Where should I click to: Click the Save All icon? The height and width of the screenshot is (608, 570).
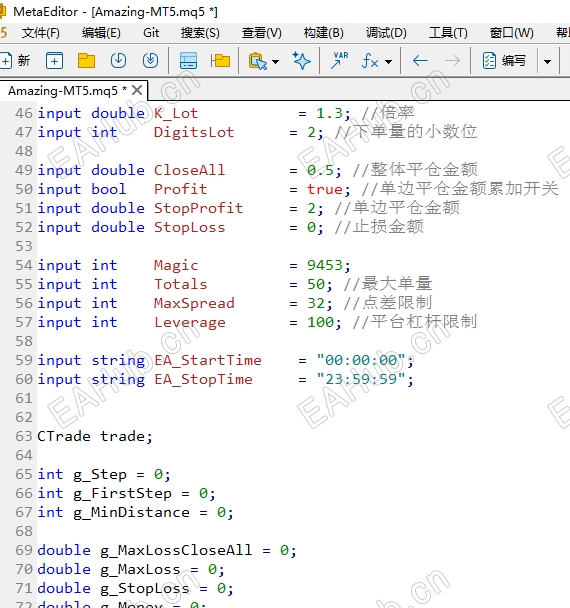150,60
